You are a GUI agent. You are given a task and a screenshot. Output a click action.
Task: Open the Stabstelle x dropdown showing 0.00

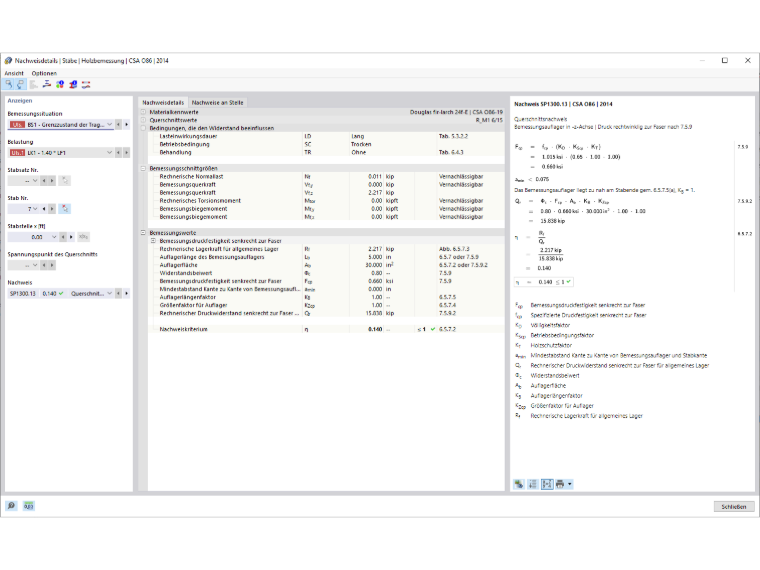coord(54,237)
